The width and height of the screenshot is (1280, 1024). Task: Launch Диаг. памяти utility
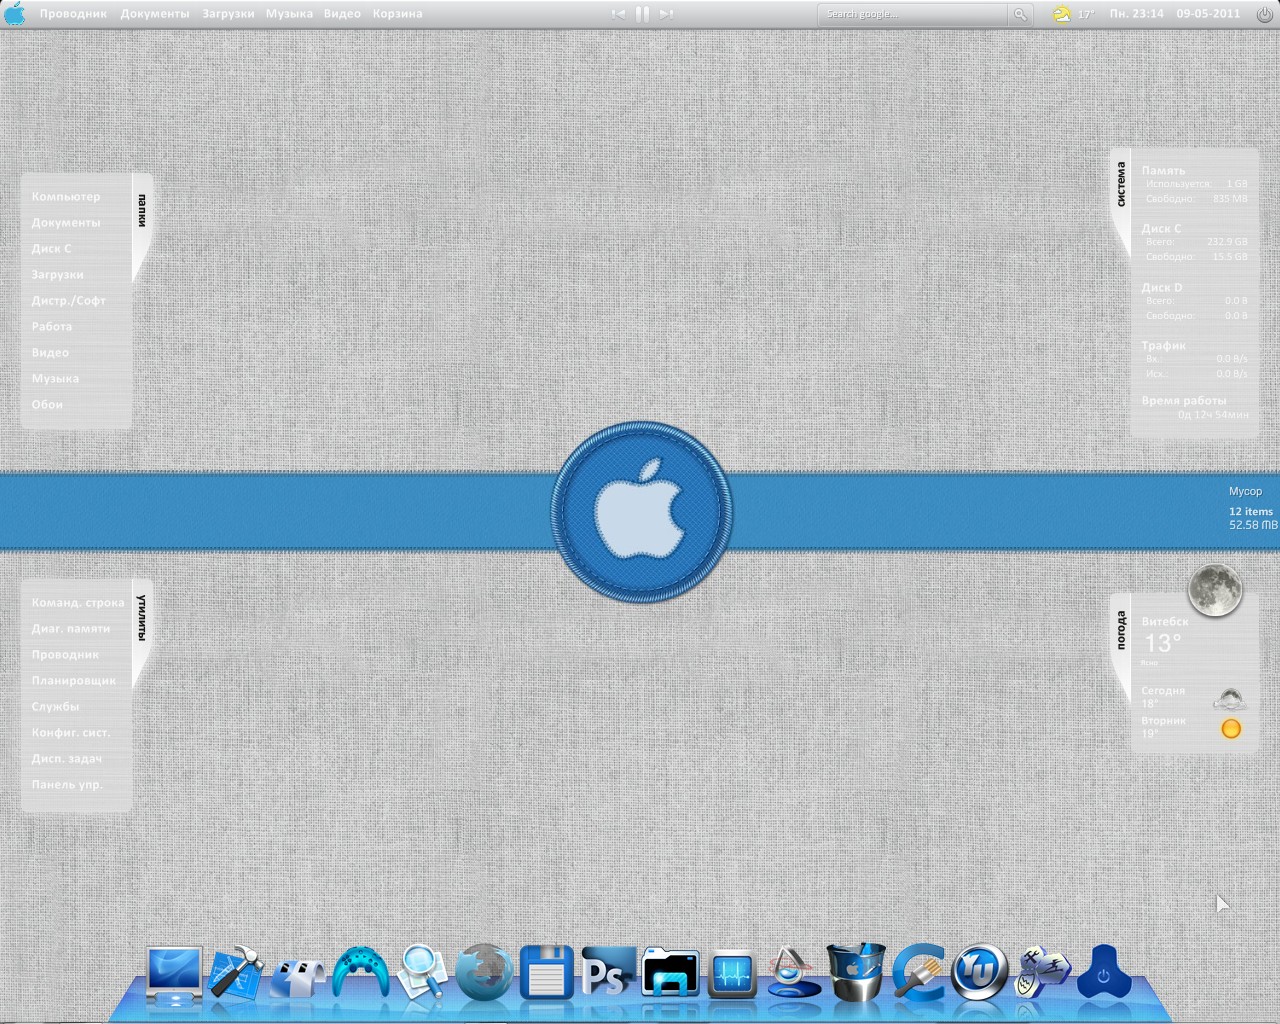tap(71, 629)
